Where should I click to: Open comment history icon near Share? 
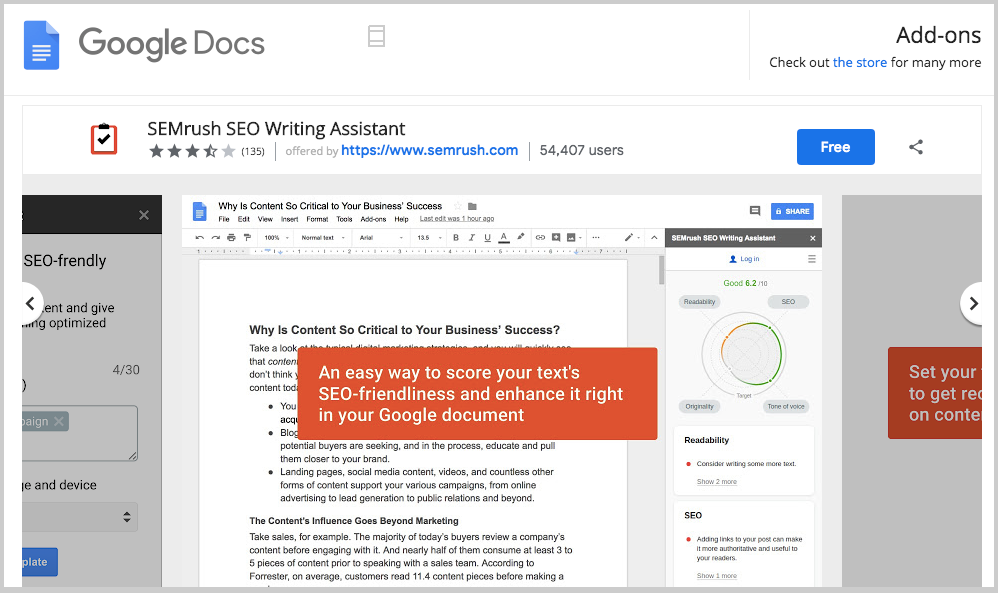[x=755, y=211]
